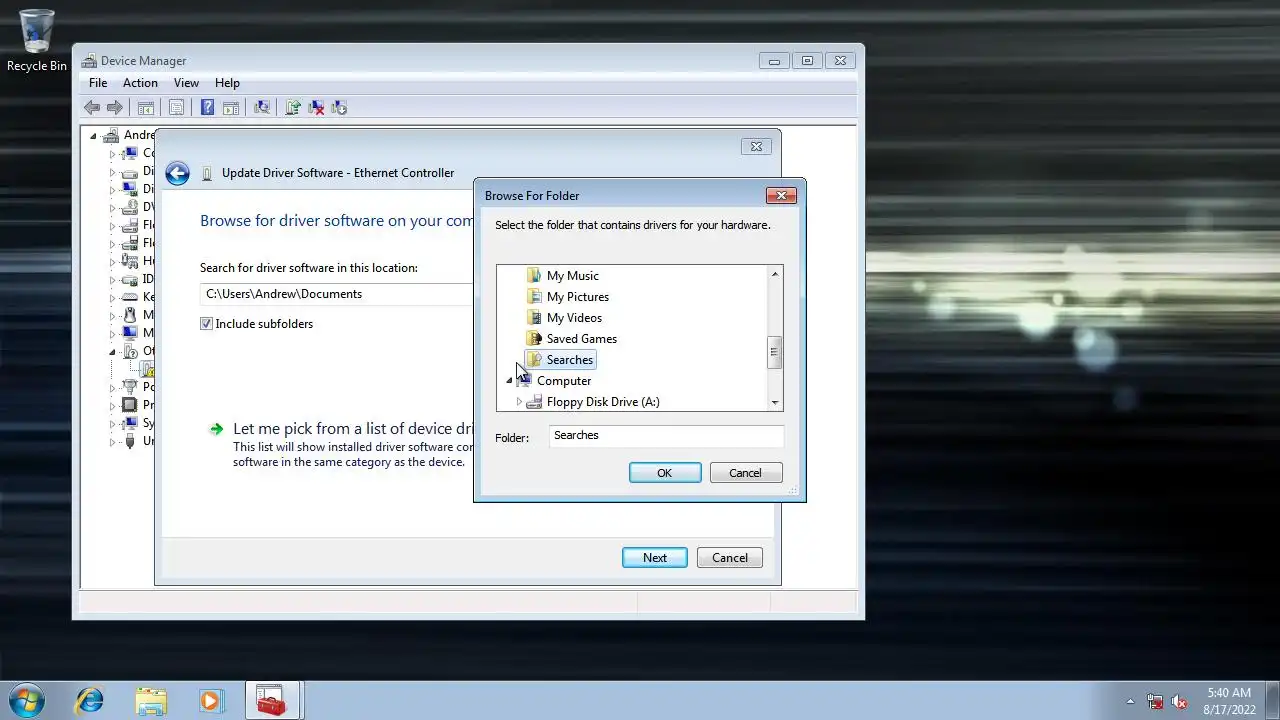Screen dimensions: 1280x720
Task: Show hidden tray icons with the arrow
Action: [1131, 701]
